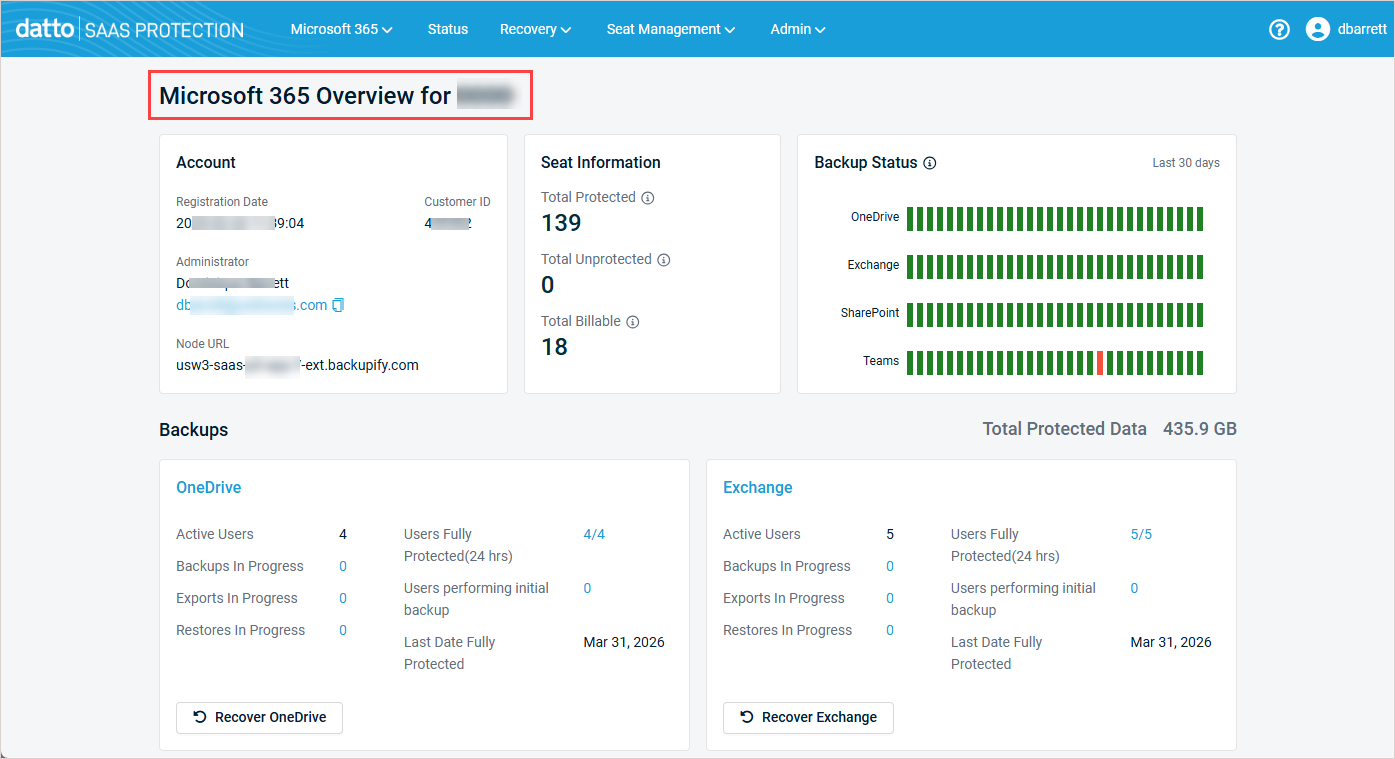Viewport: 1395px width, 759px height.
Task: Click the red failed Teams backup bar
Action: [1100, 362]
